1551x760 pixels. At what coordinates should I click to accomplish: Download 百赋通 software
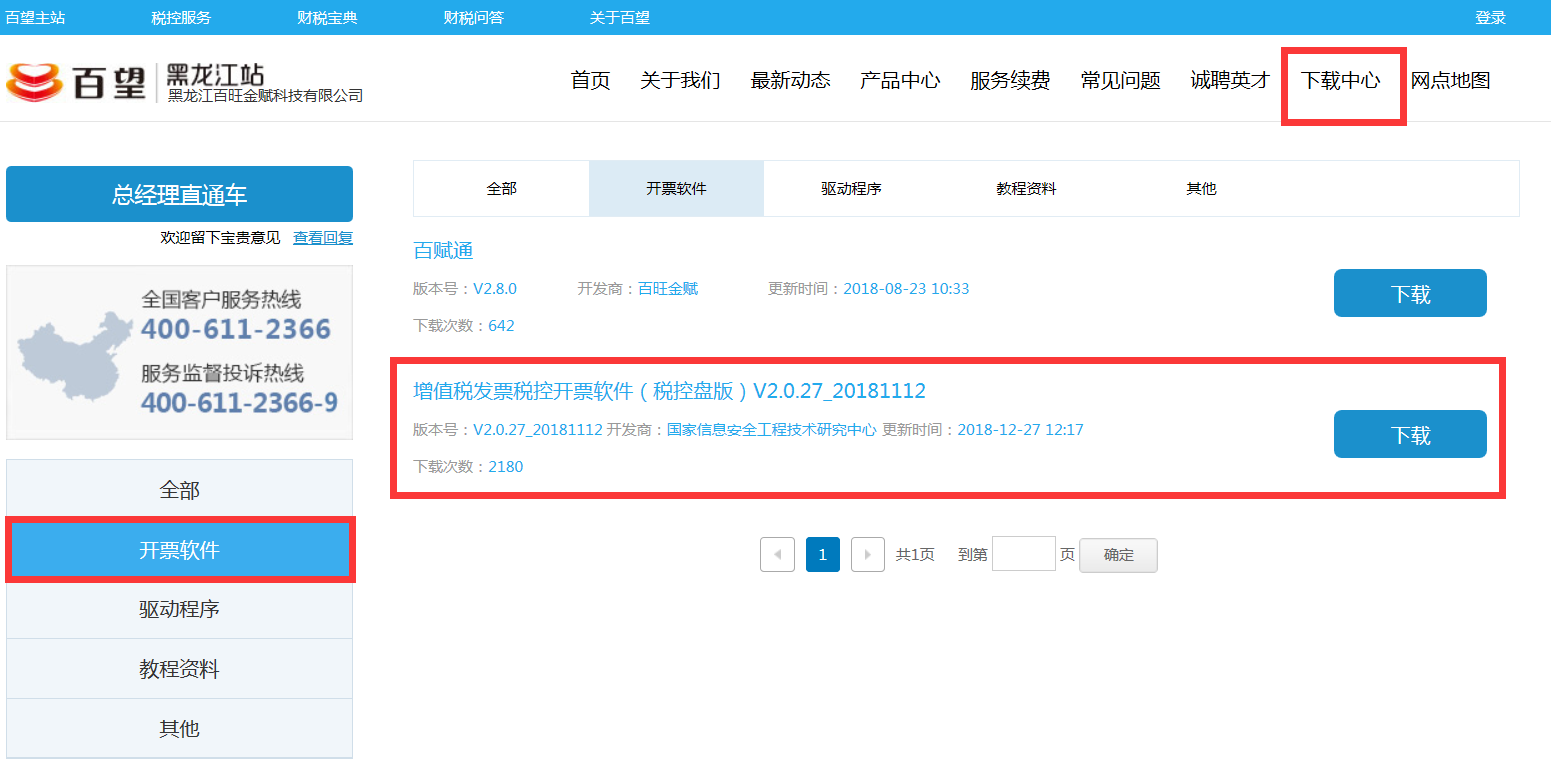pos(1410,293)
